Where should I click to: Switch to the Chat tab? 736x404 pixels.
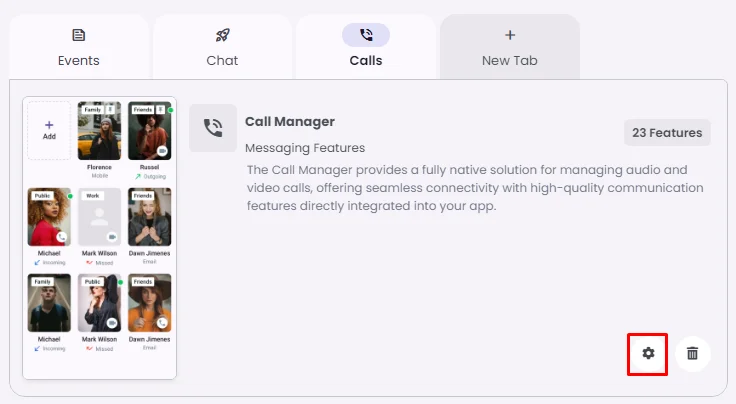[222, 60]
